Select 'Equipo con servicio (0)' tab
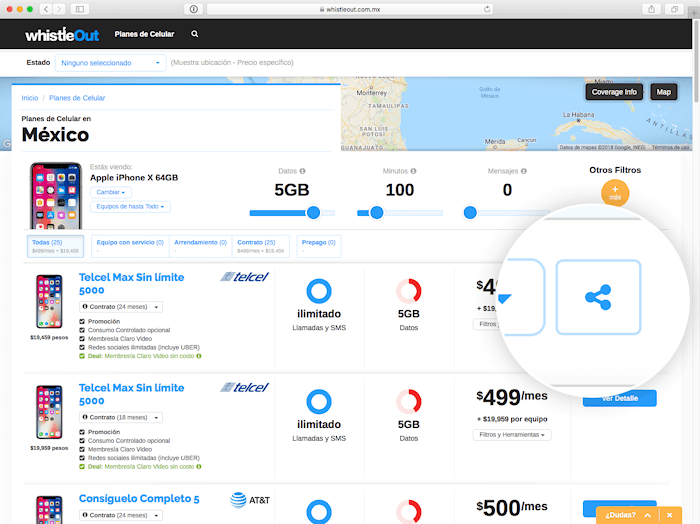Image resolution: width=700 pixels, height=524 pixels. coord(130,246)
